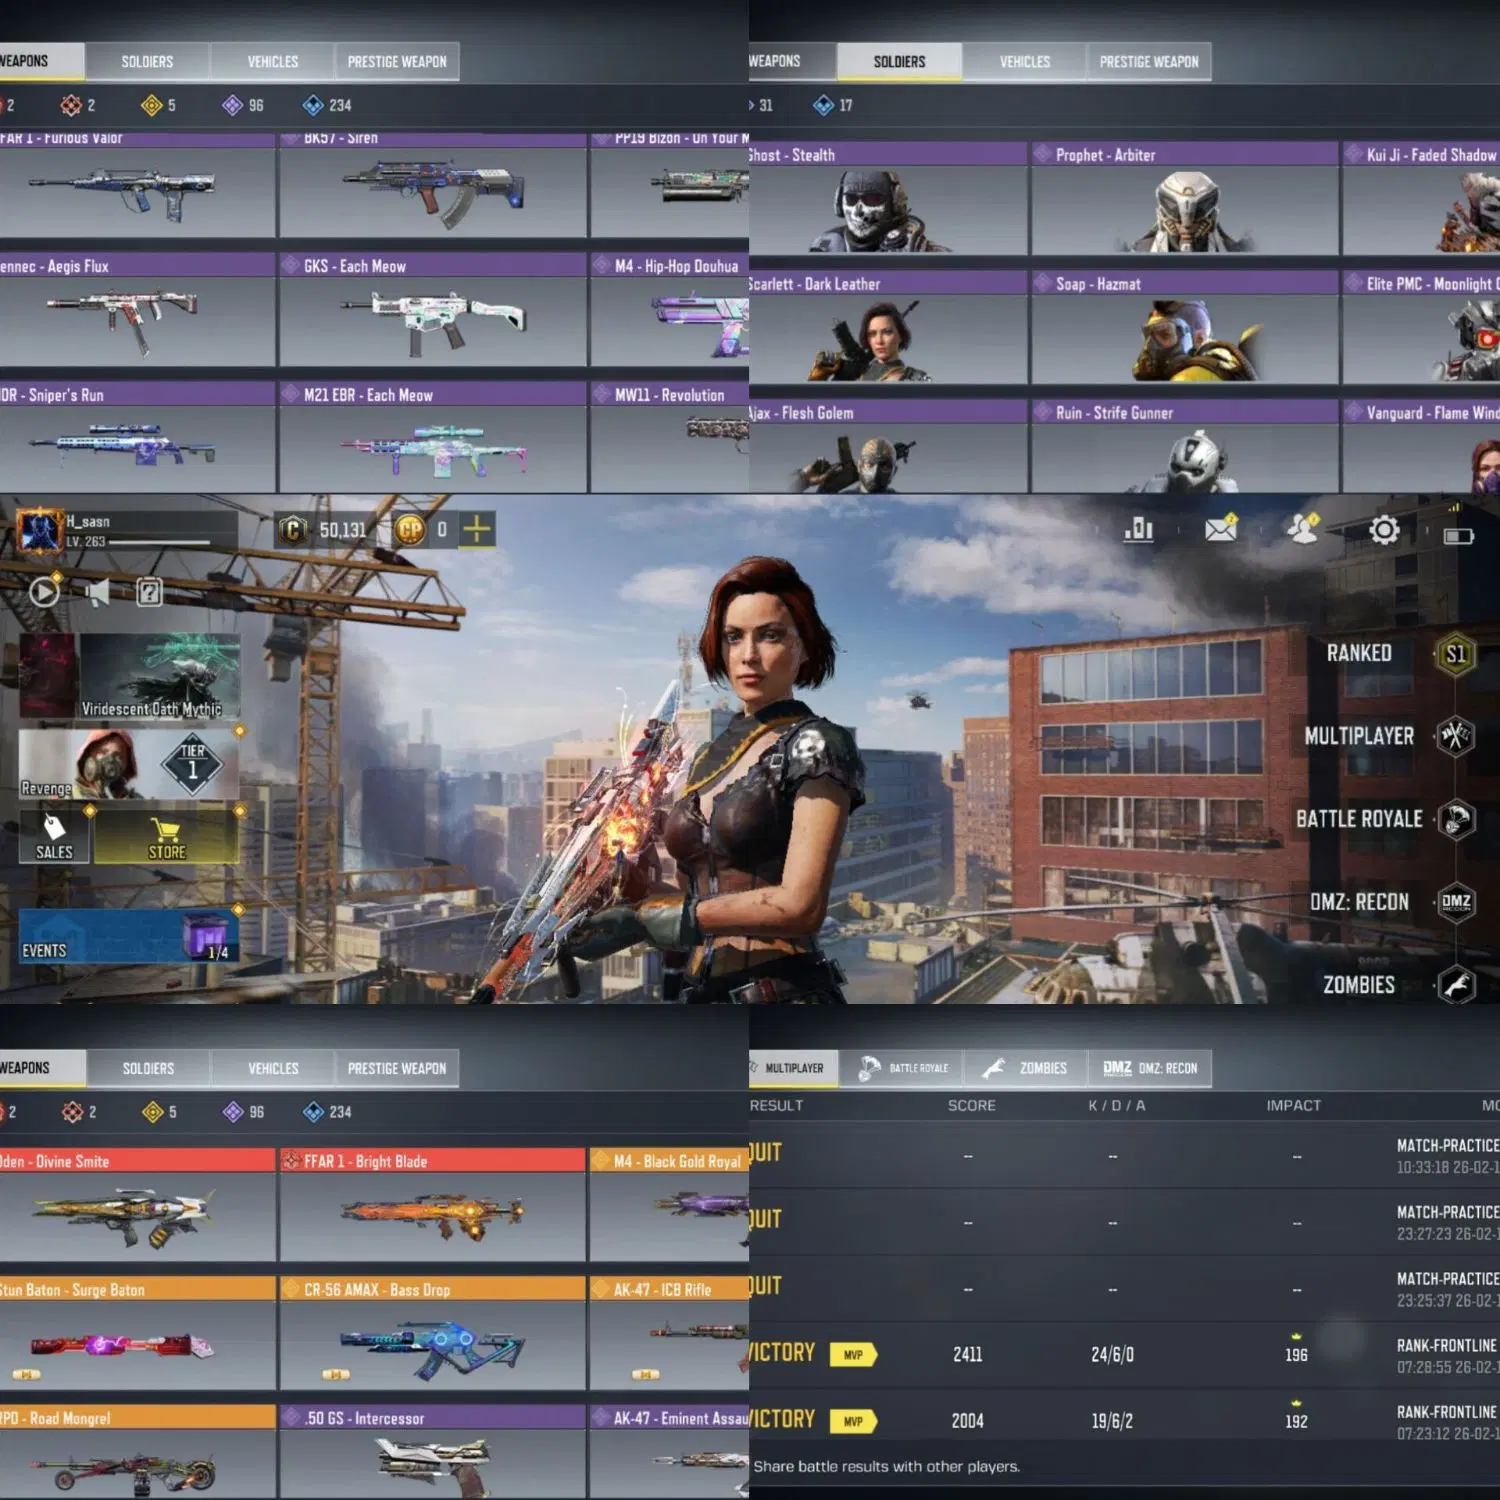This screenshot has height=1500, width=1500.
Task: Click the BATTLE ROYALE mode label in lobby
Action: [x=1359, y=820]
